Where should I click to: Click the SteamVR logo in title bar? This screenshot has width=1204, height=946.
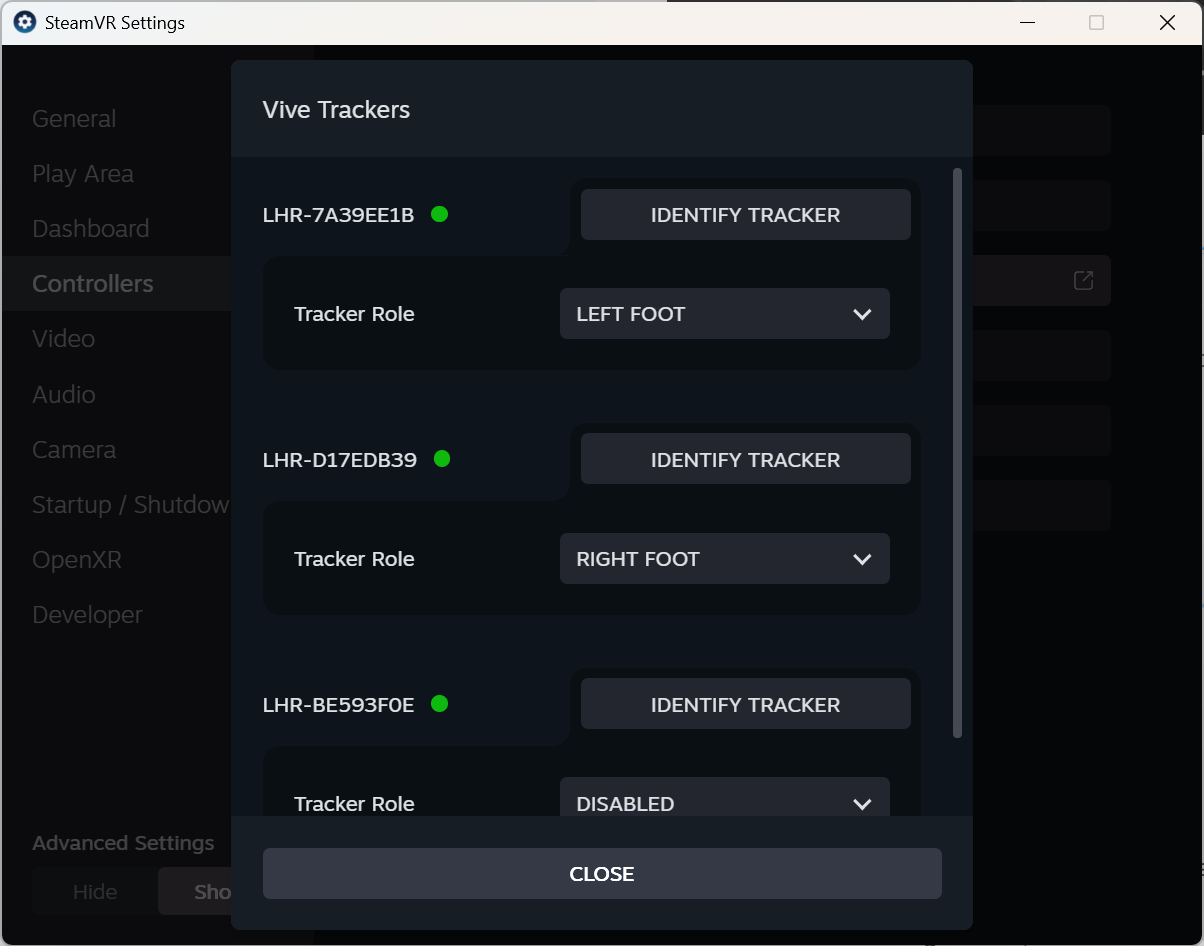coord(25,22)
